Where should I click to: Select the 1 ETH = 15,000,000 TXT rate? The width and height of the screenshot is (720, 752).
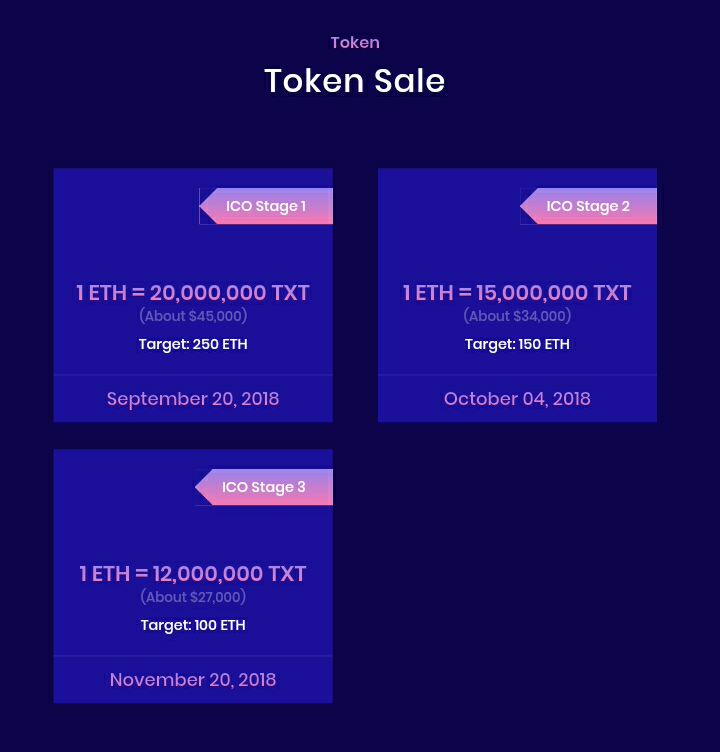click(517, 293)
